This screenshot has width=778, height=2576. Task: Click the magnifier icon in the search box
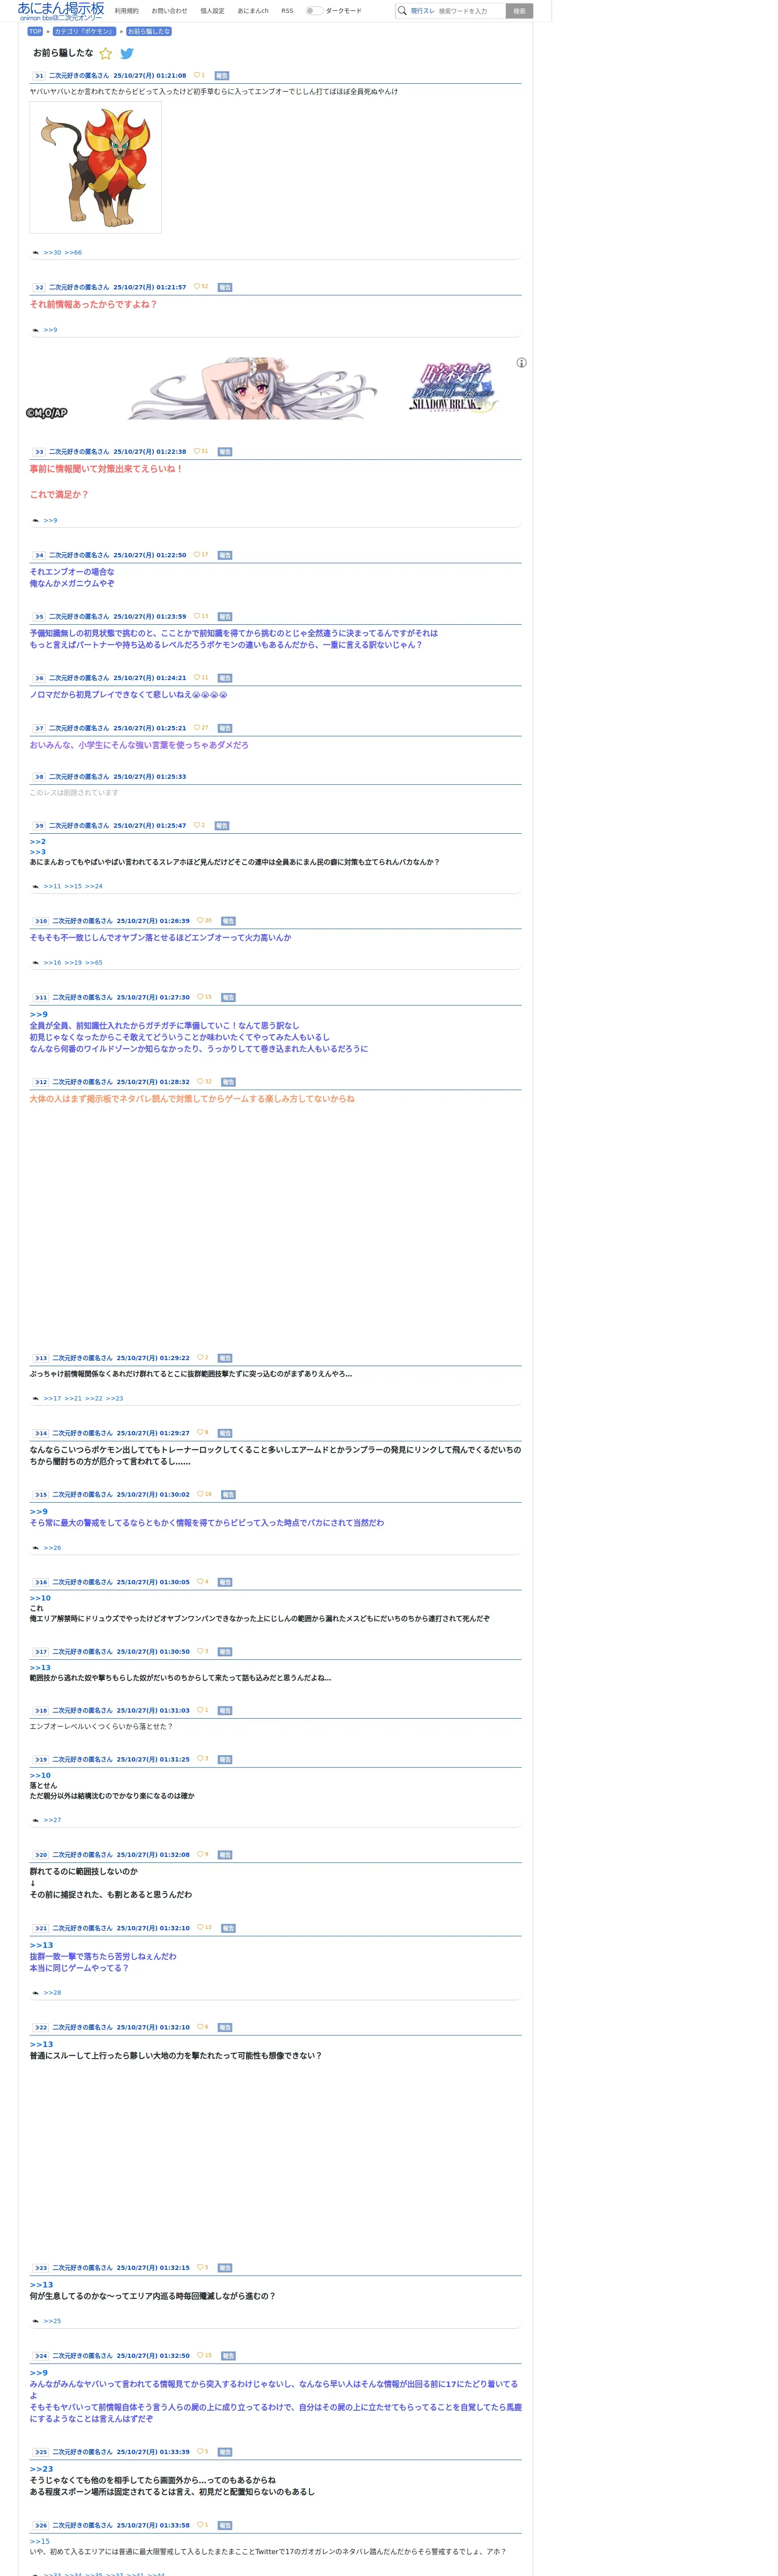click(402, 11)
